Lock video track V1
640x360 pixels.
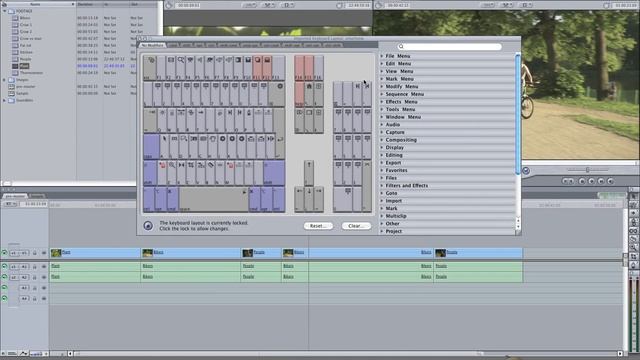point(35,253)
